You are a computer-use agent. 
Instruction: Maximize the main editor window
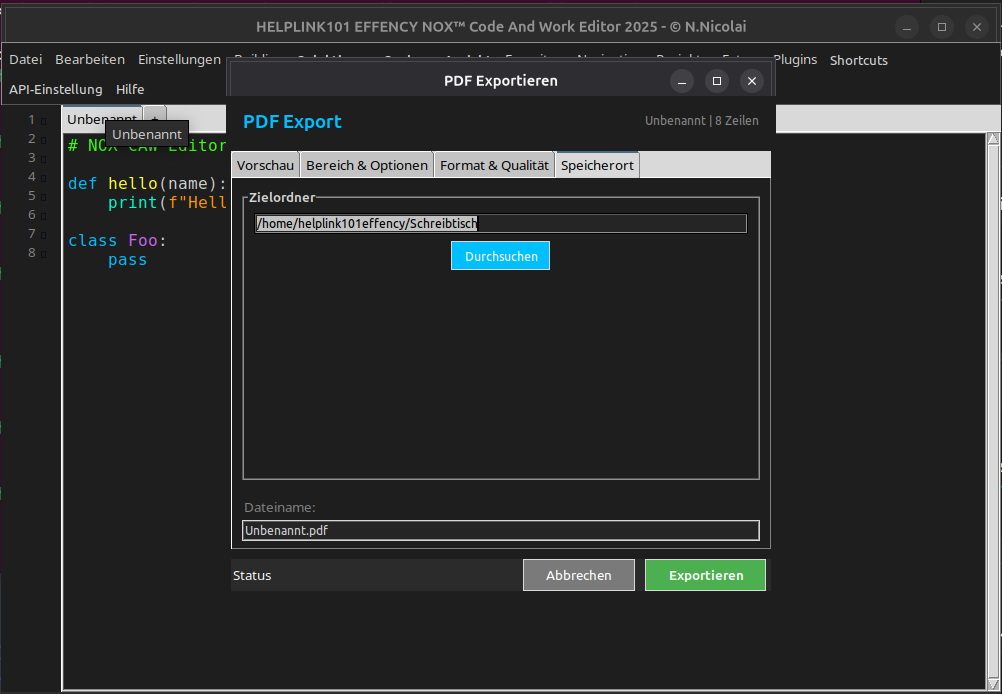(941, 27)
